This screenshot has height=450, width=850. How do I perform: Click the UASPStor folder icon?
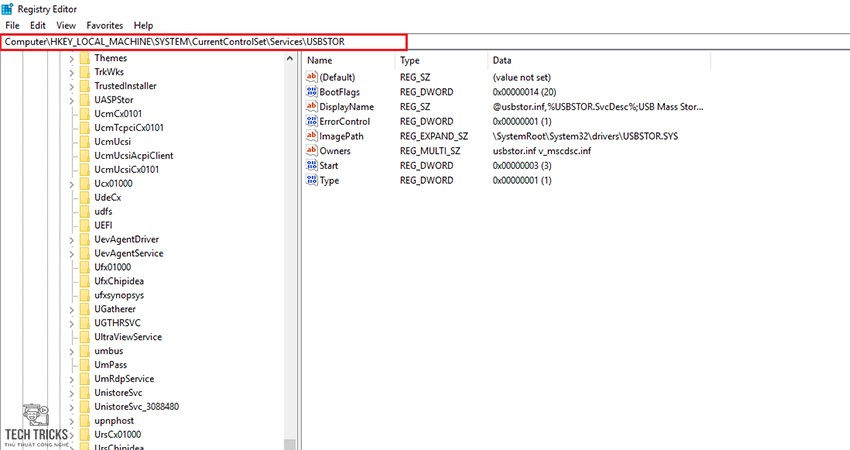[x=85, y=100]
